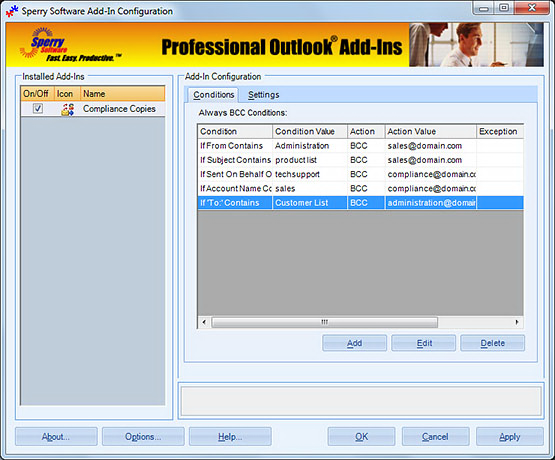Click BCC action in the Customer List row

click(x=366, y=203)
